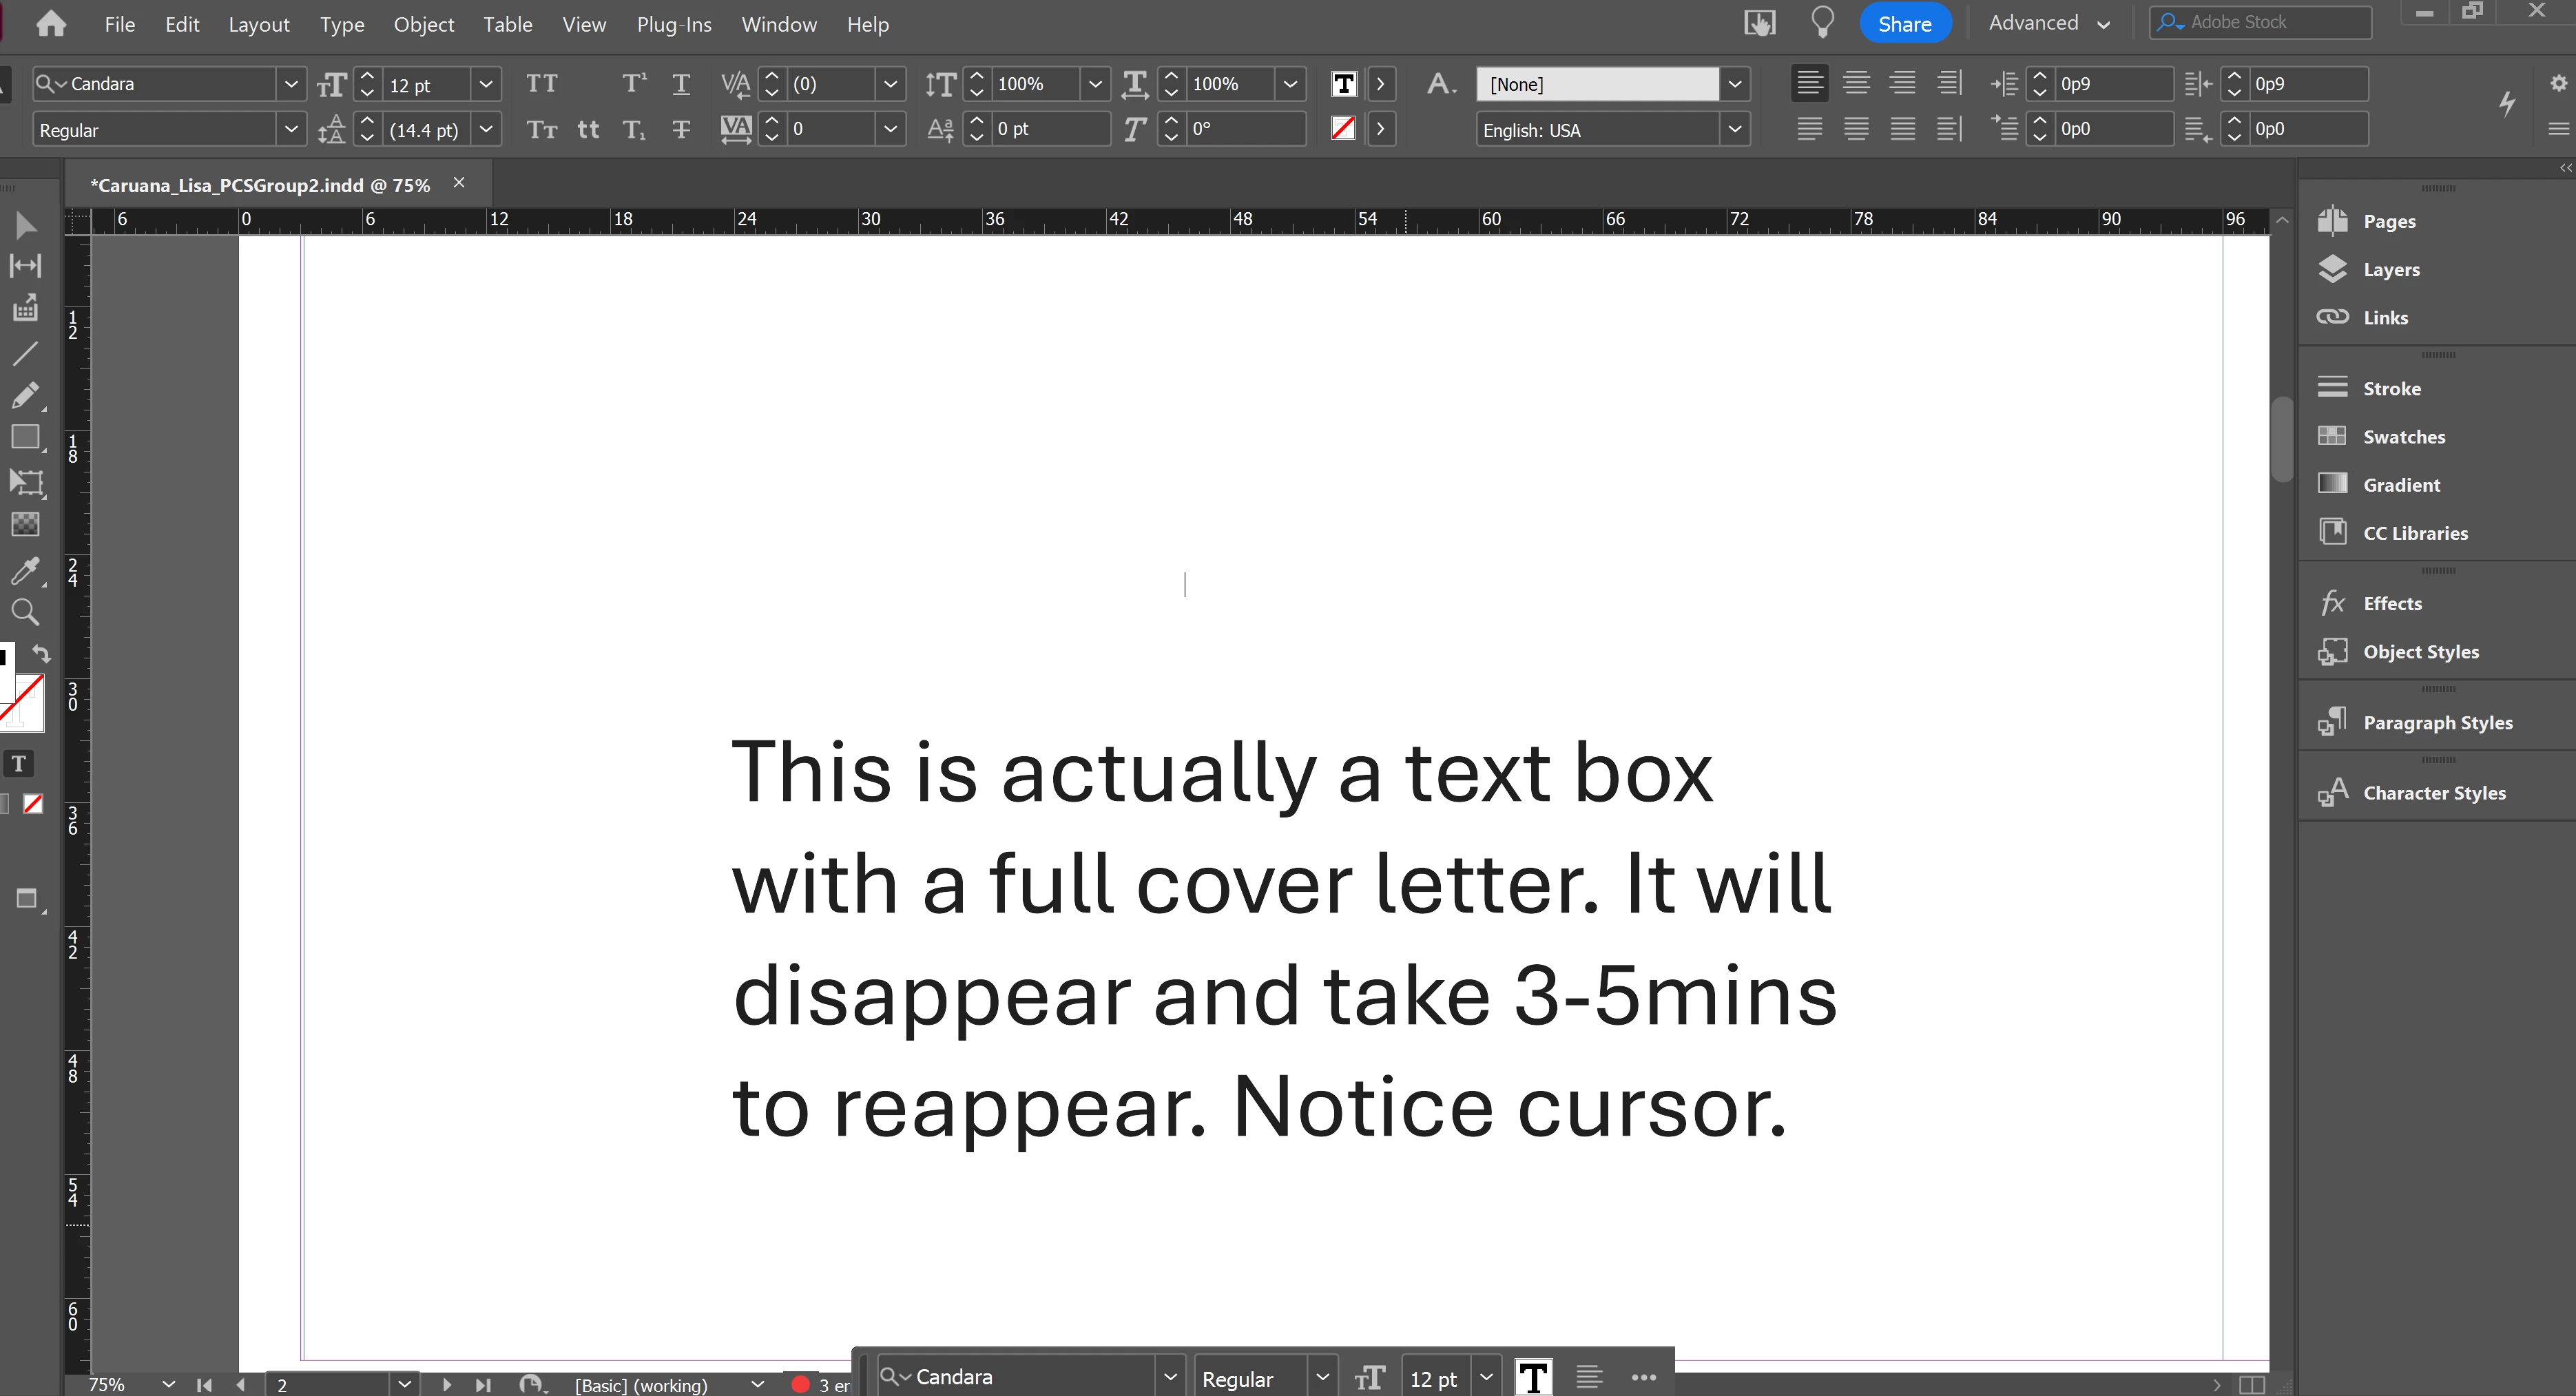This screenshot has width=2576, height=1396.
Task: Select the Pencil tool
Action: (x=25, y=396)
